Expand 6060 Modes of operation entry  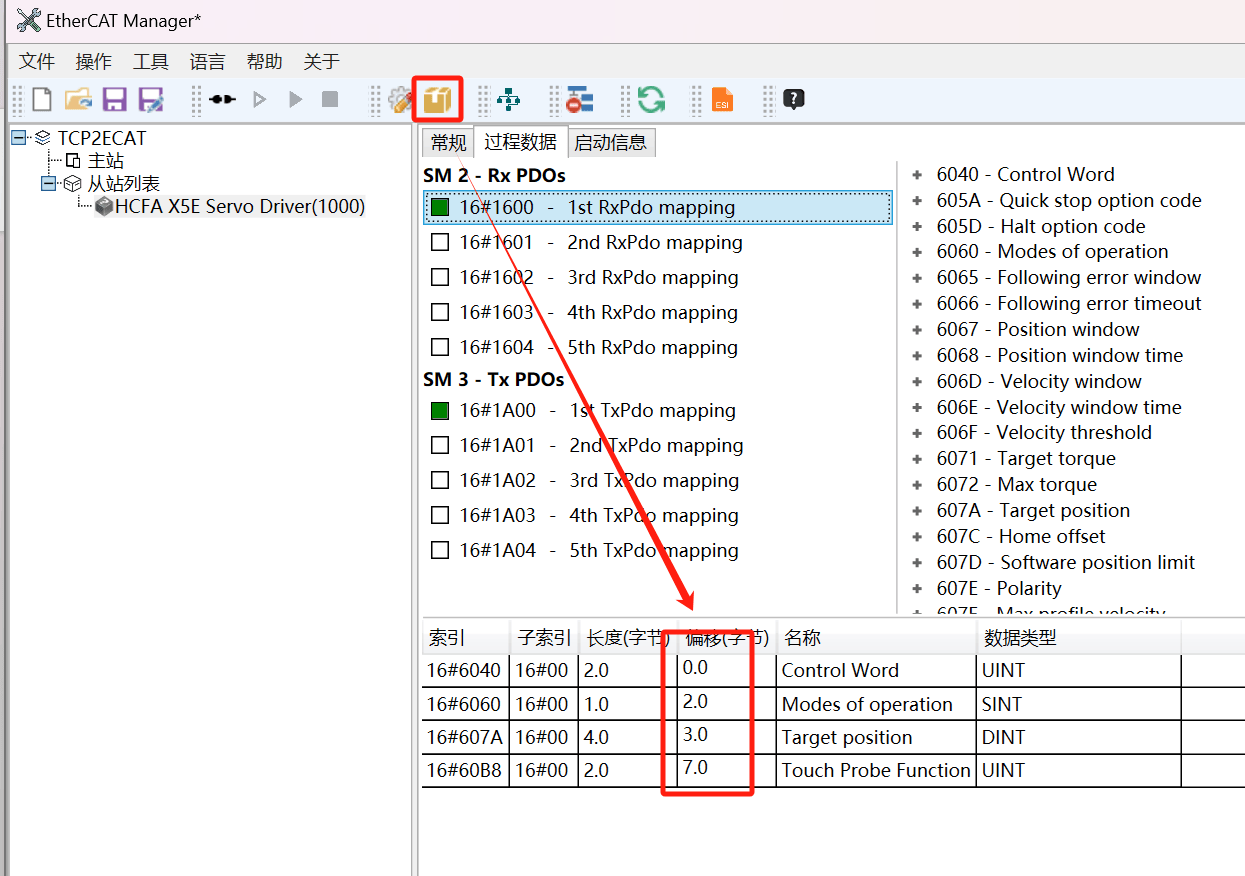(x=917, y=252)
